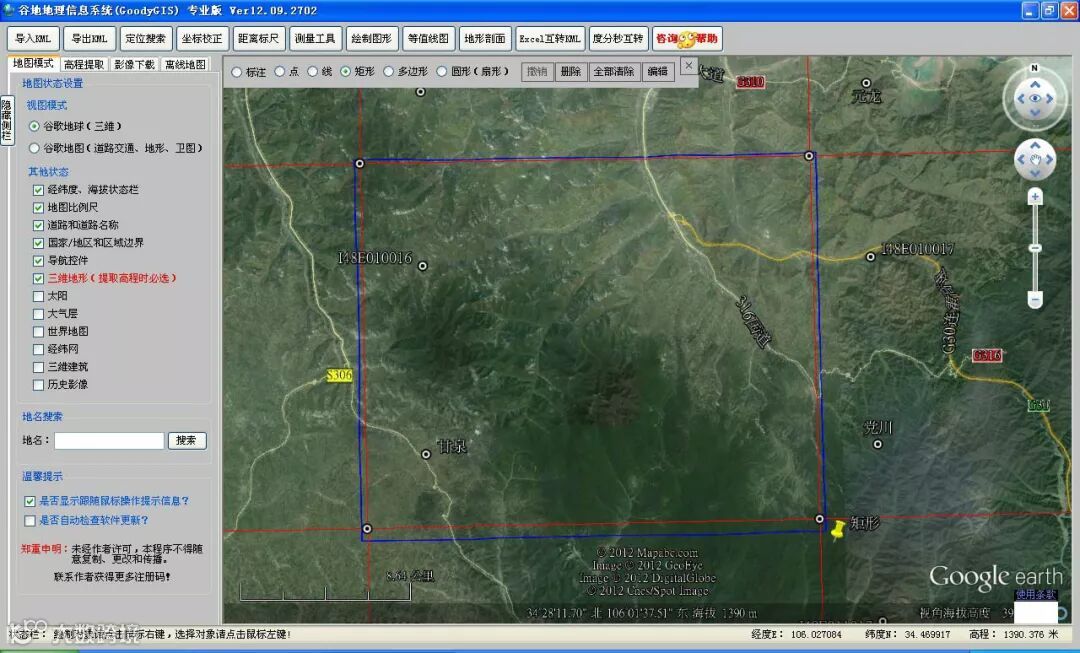Enable the 三维建筑 checkbox
This screenshot has width=1080, height=653.
[39, 367]
